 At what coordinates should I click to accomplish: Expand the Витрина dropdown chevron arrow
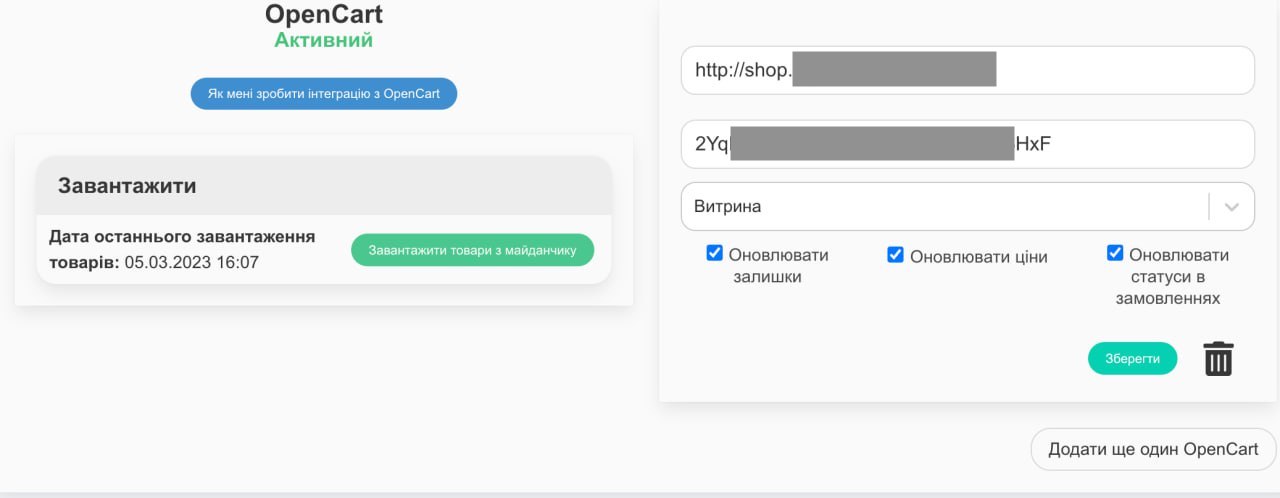[1232, 207]
